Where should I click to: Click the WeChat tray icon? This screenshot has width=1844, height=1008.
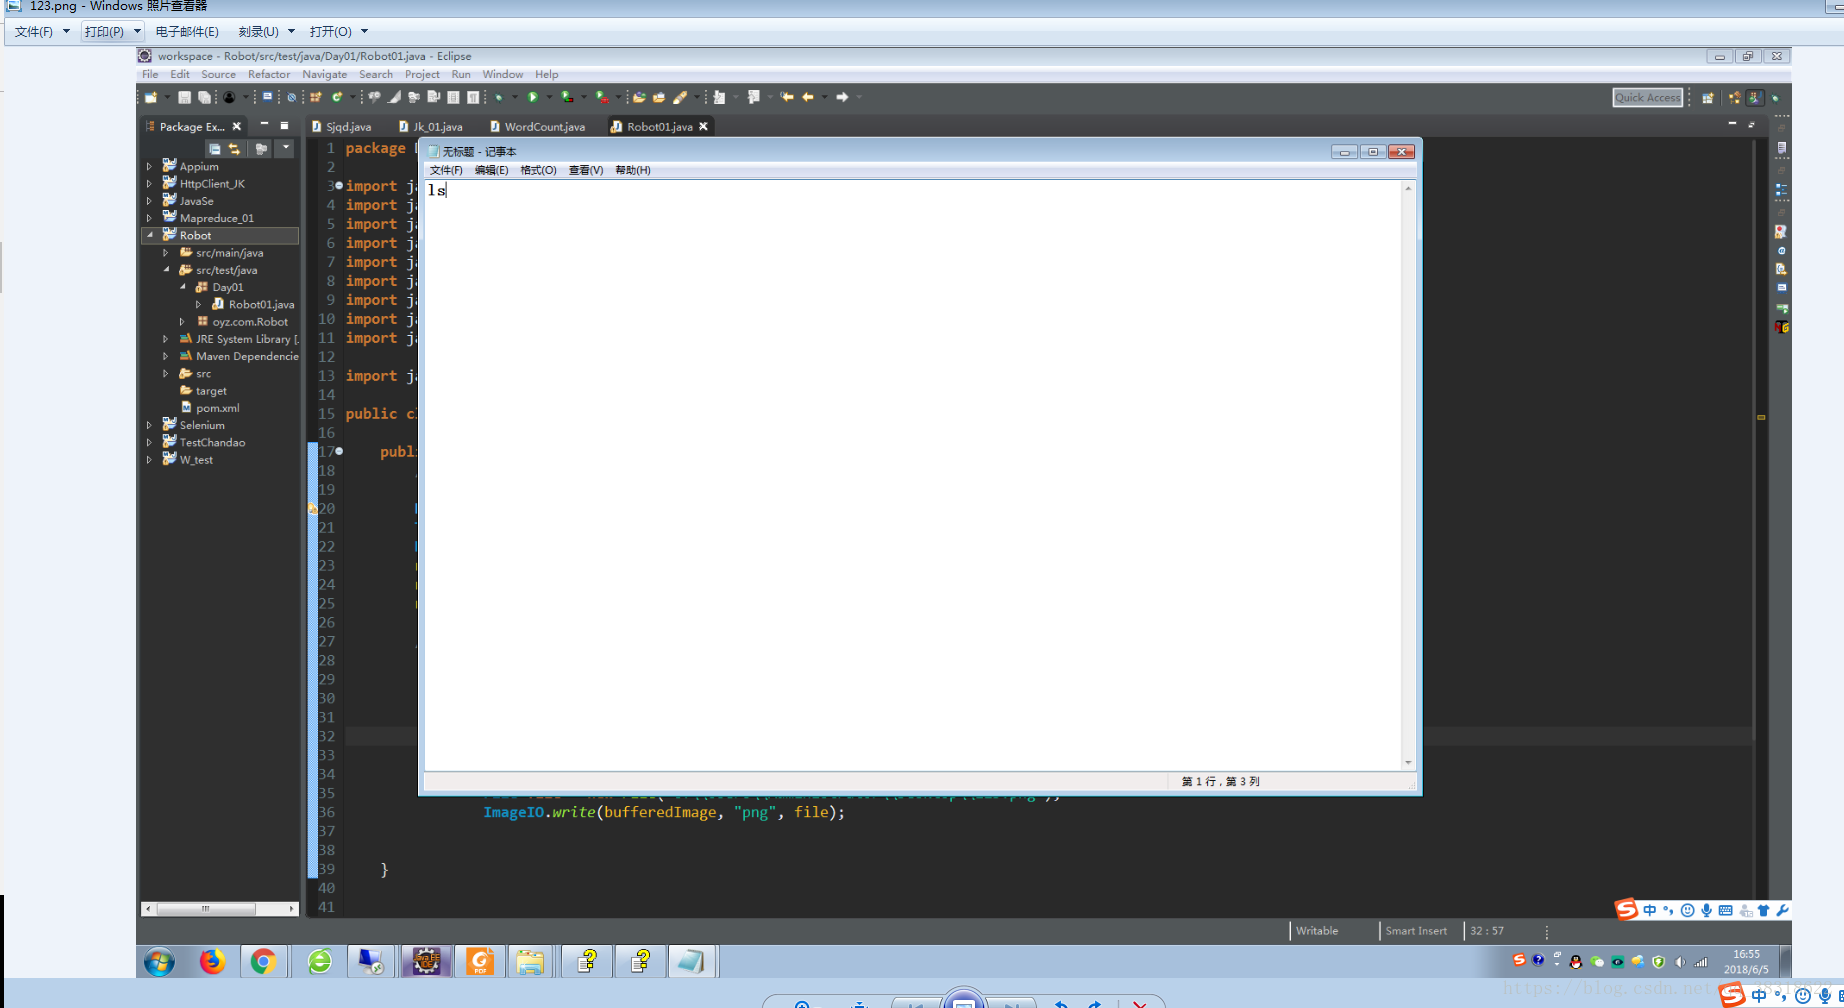[x=1597, y=962]
